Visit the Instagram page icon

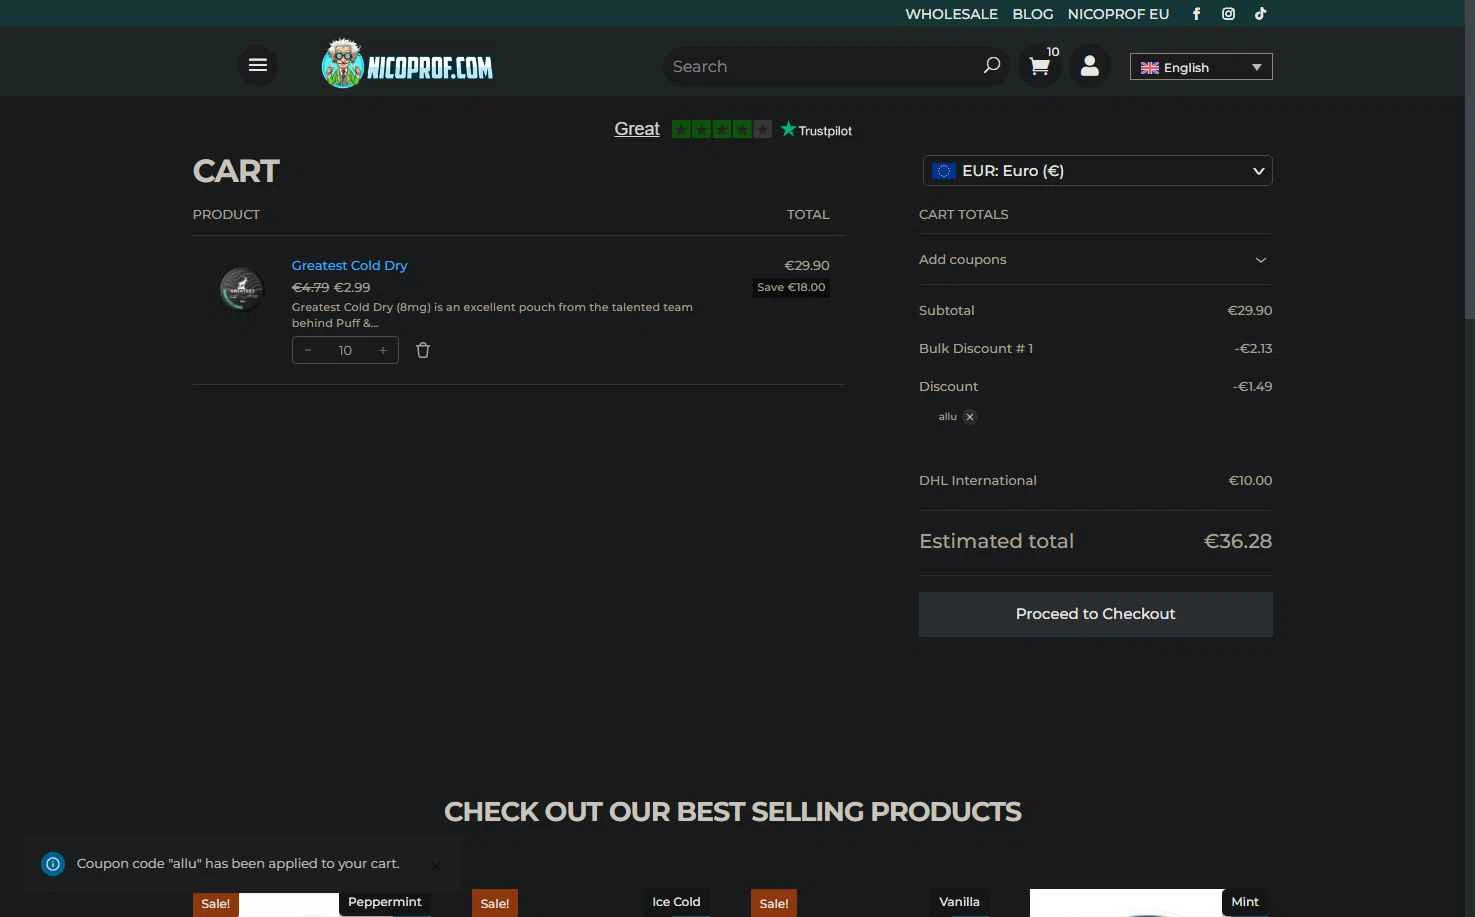1228,14
